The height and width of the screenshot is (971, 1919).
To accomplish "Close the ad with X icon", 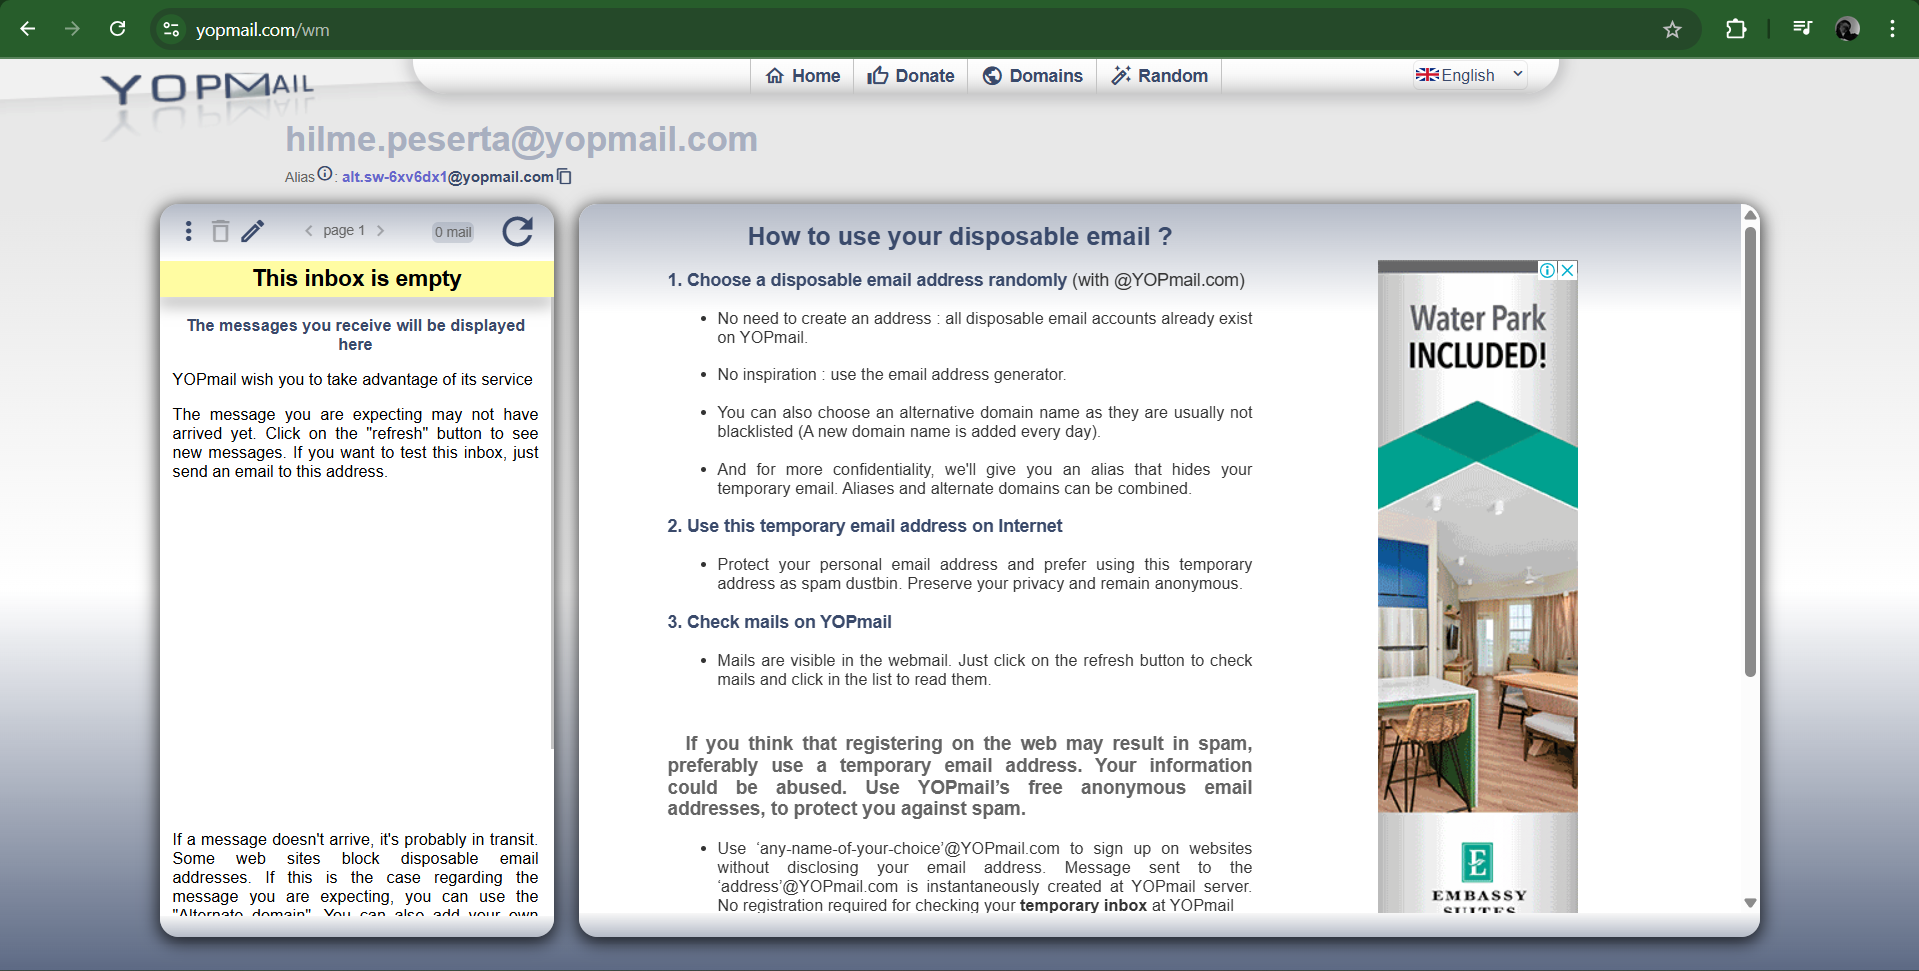I will pyautogui.click(x=1568, y=270).
